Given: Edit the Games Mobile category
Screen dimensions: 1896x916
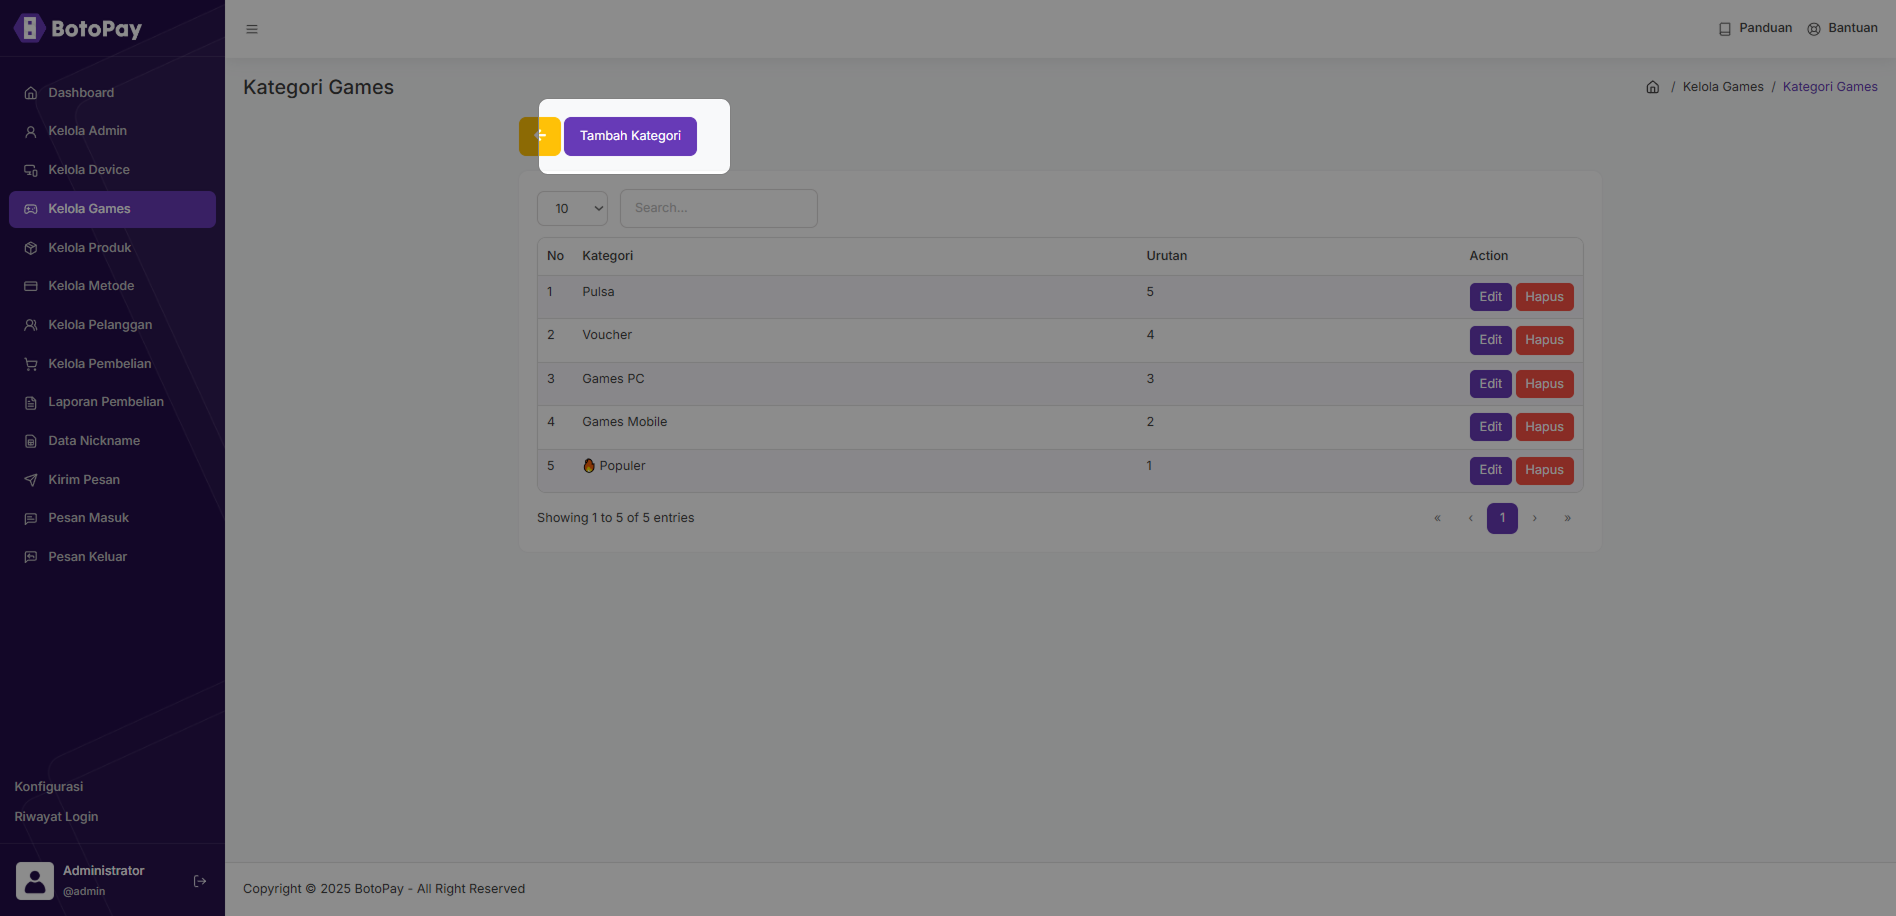Looking at the screenshot, I should 1490,427.
